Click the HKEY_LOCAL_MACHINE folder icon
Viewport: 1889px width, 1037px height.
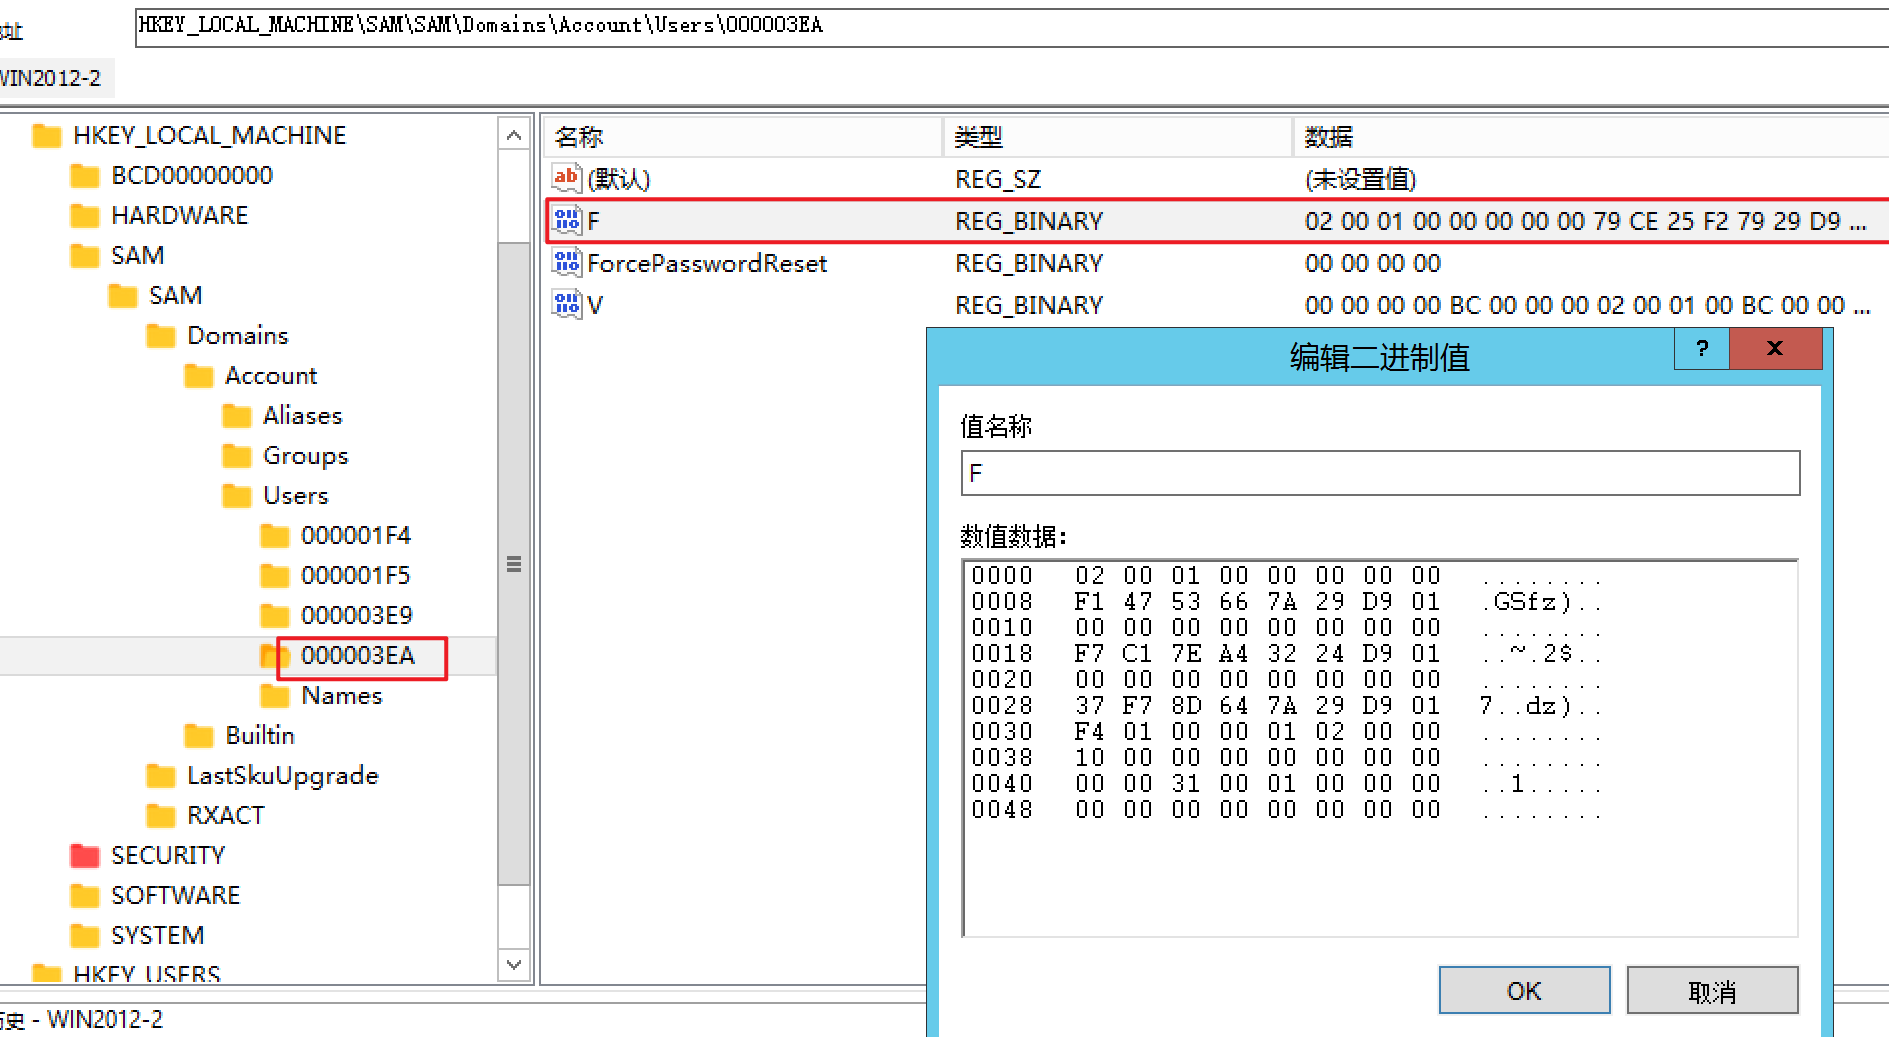tap(47, 135)
